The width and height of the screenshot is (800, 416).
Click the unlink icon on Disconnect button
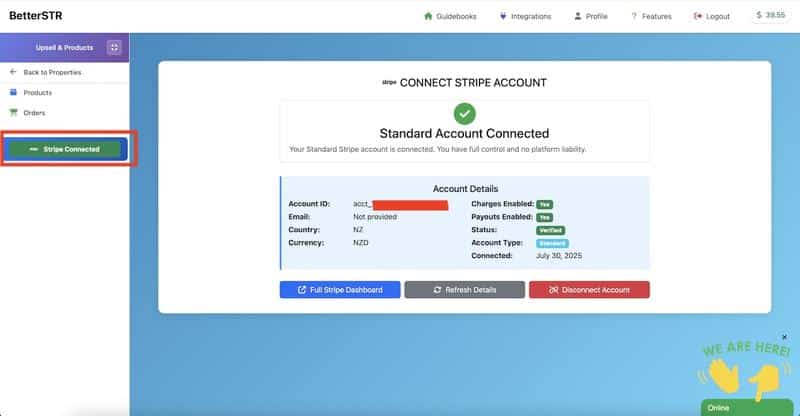tap(554, 290)
